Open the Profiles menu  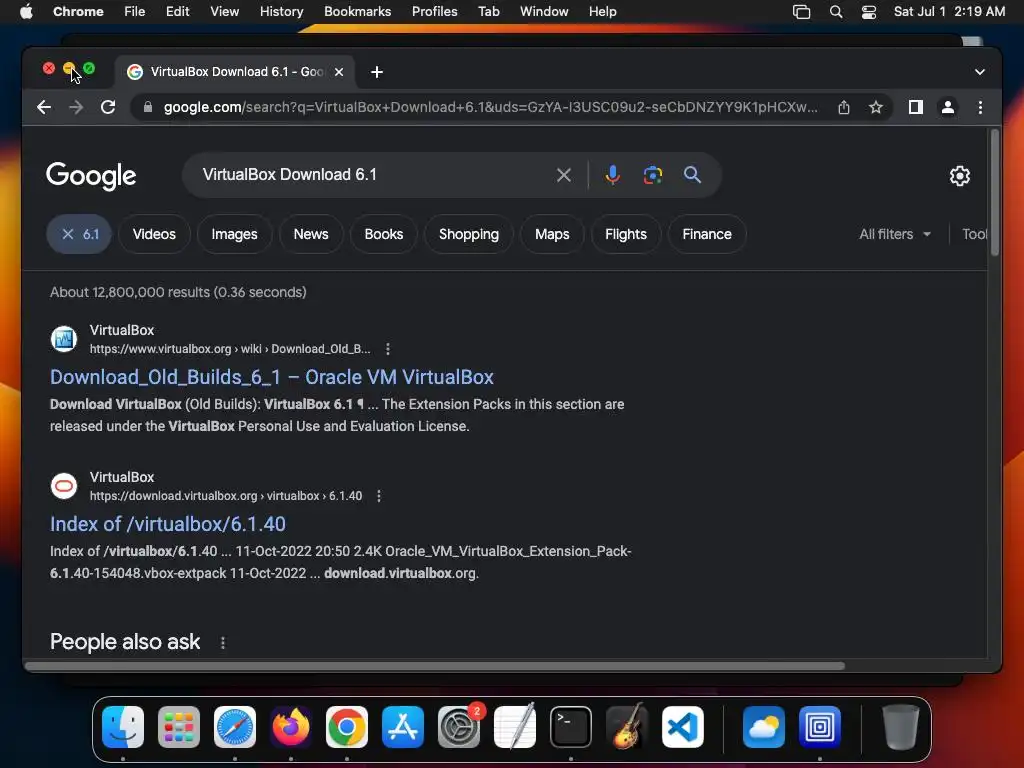click(434, 12)
